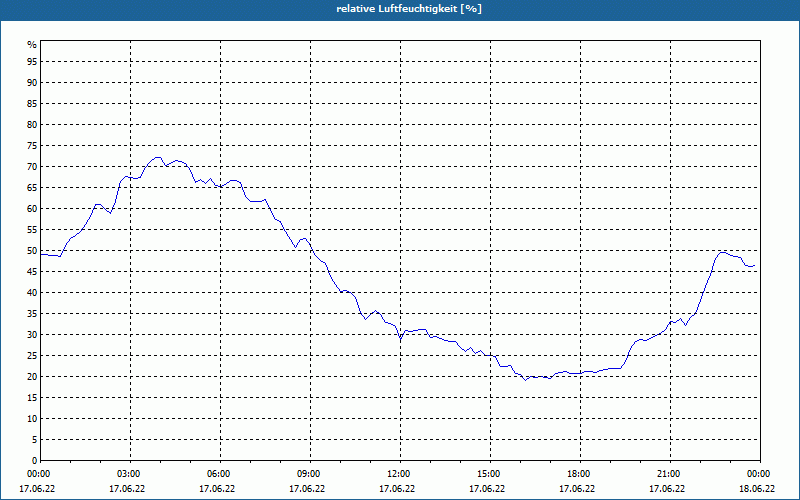
Task: Select the 25 y-axis label
Action: 32,356
